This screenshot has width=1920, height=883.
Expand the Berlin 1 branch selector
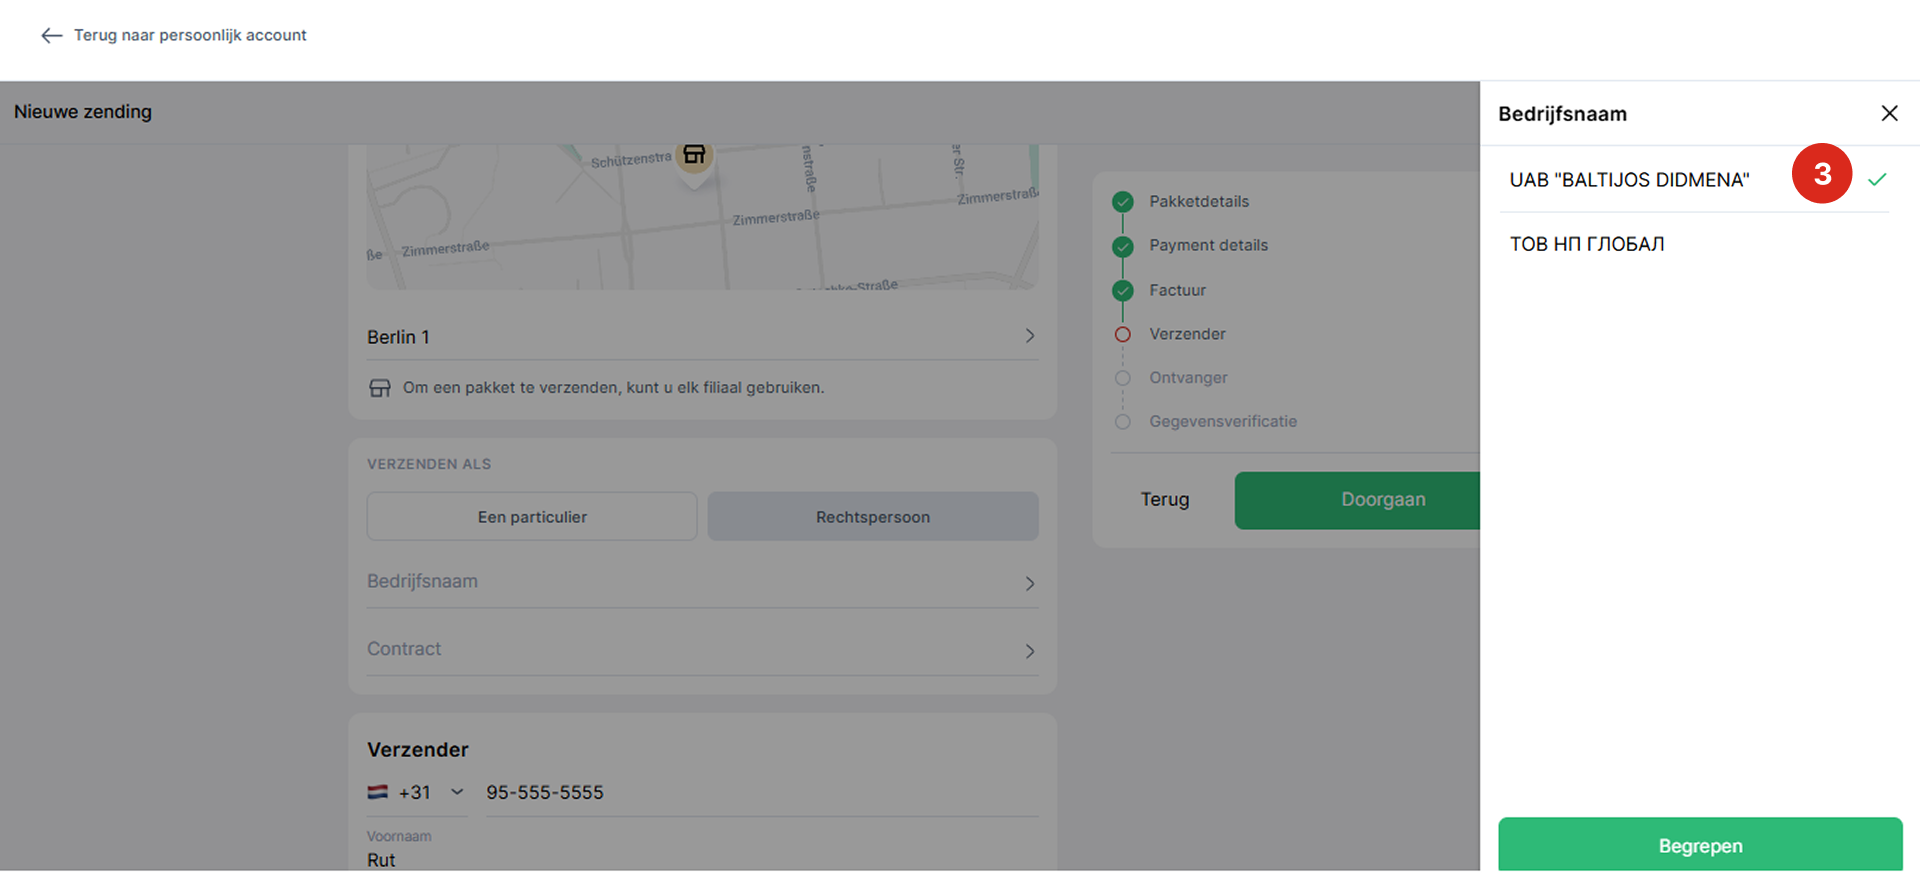point(702,337)
